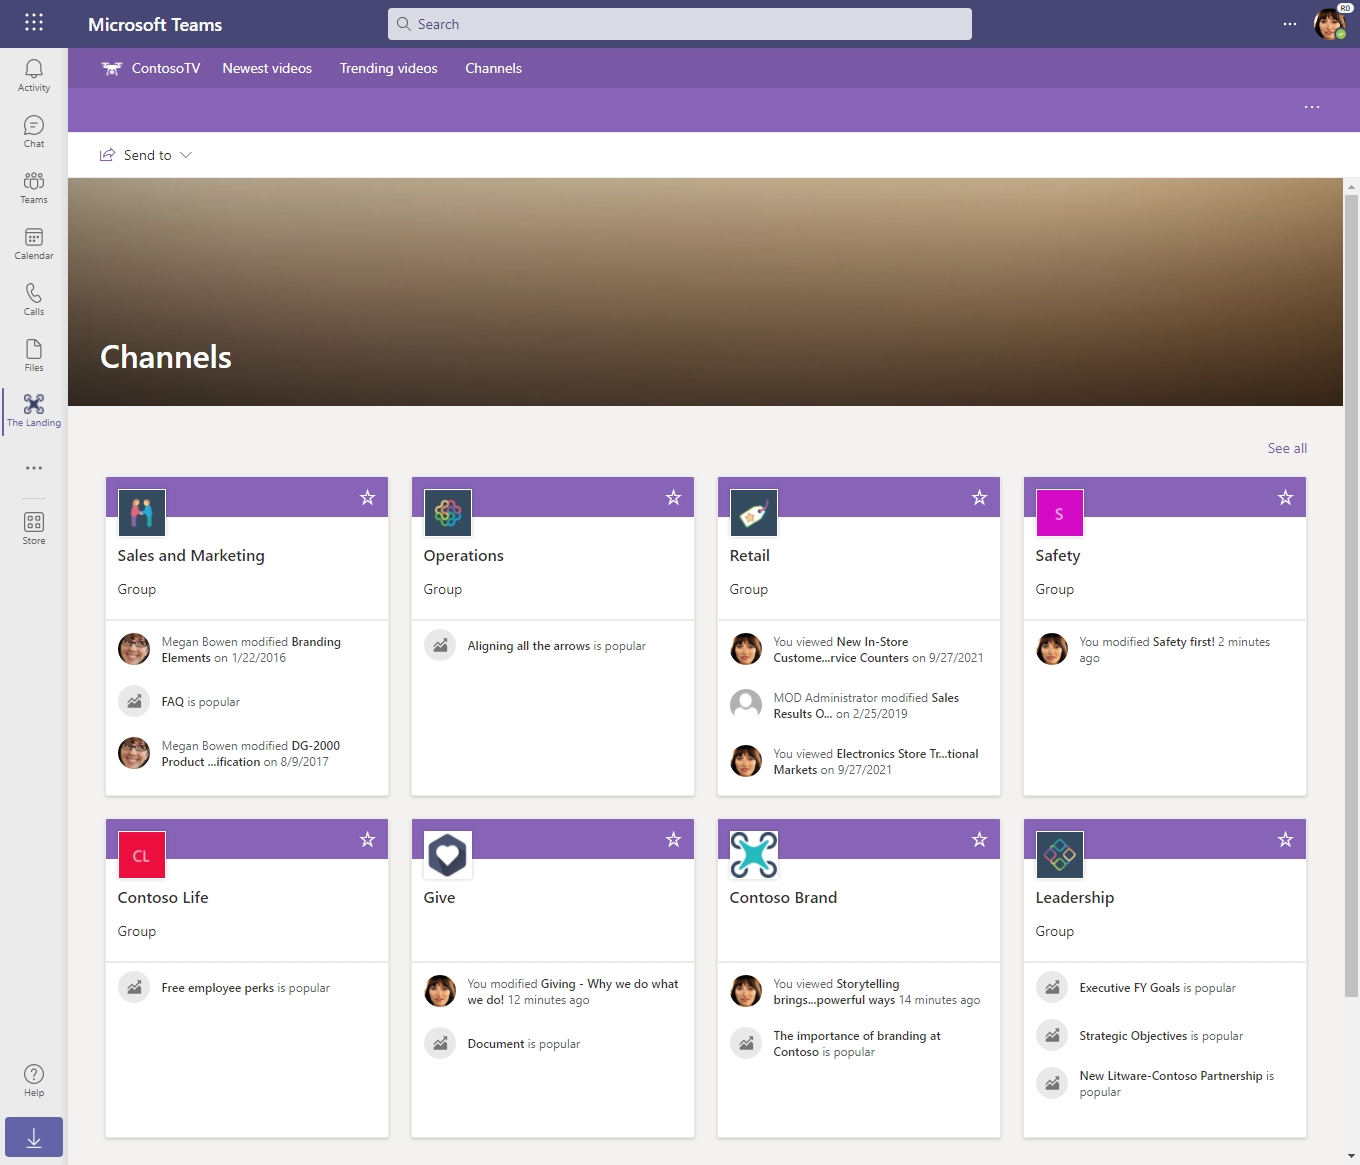Favorite the Contoso Life channel
The width and height of the screenshot is (1360, 1165).
tap(368, 840)
